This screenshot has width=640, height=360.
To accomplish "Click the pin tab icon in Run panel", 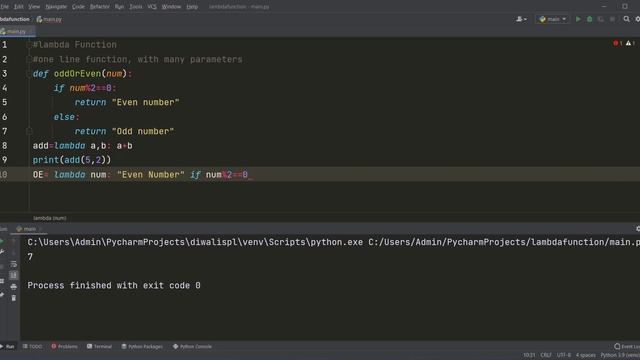I will (2, 295).
